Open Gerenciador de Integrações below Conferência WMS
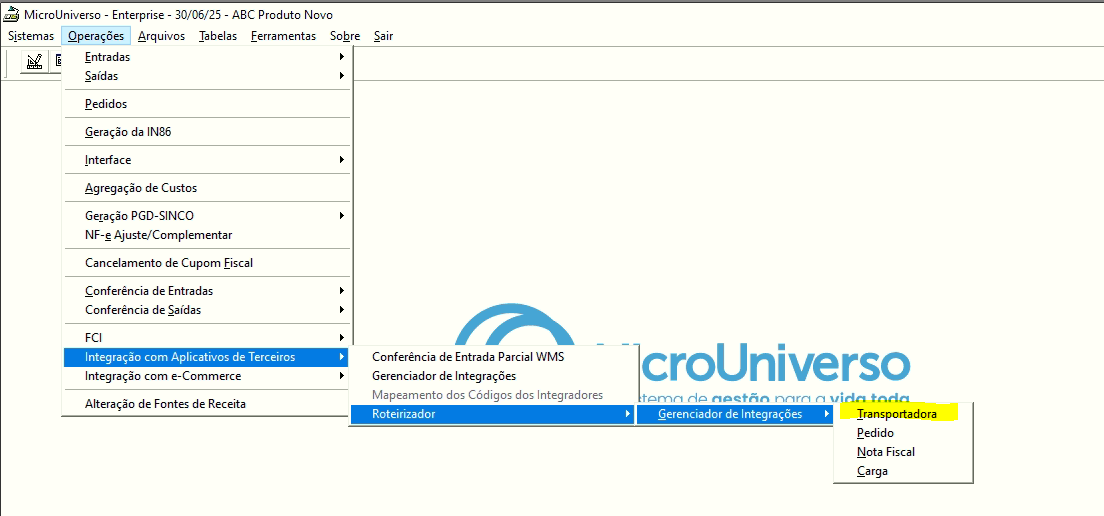 (491, 376)
